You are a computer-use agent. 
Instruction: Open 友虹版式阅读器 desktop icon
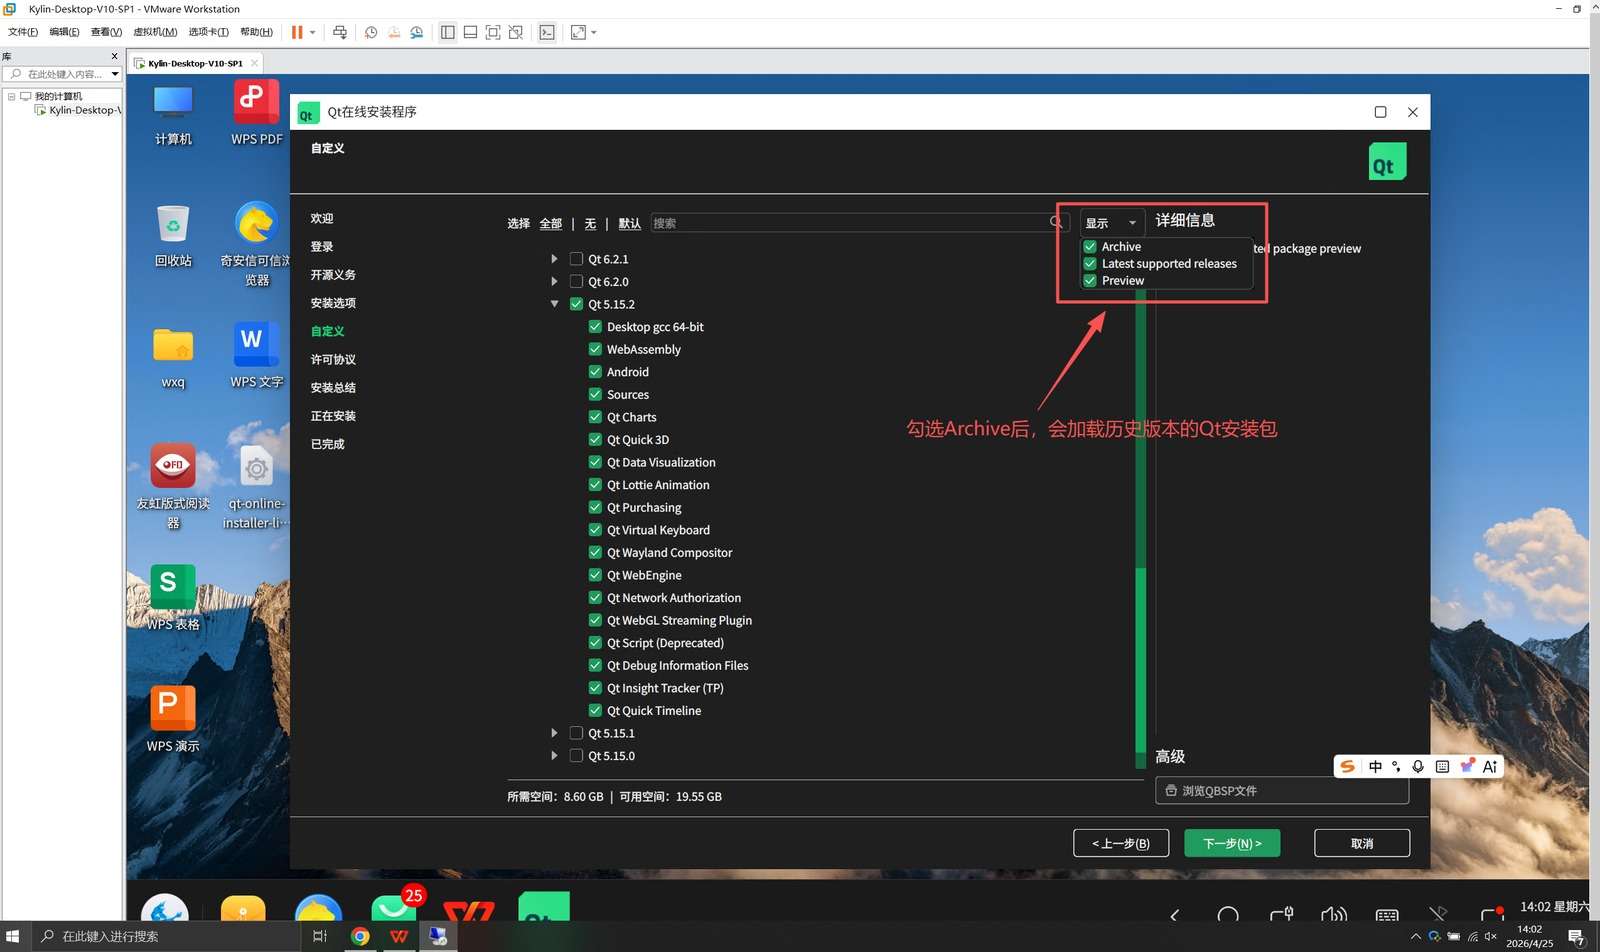pyautogui.click(x=173, y=485)
